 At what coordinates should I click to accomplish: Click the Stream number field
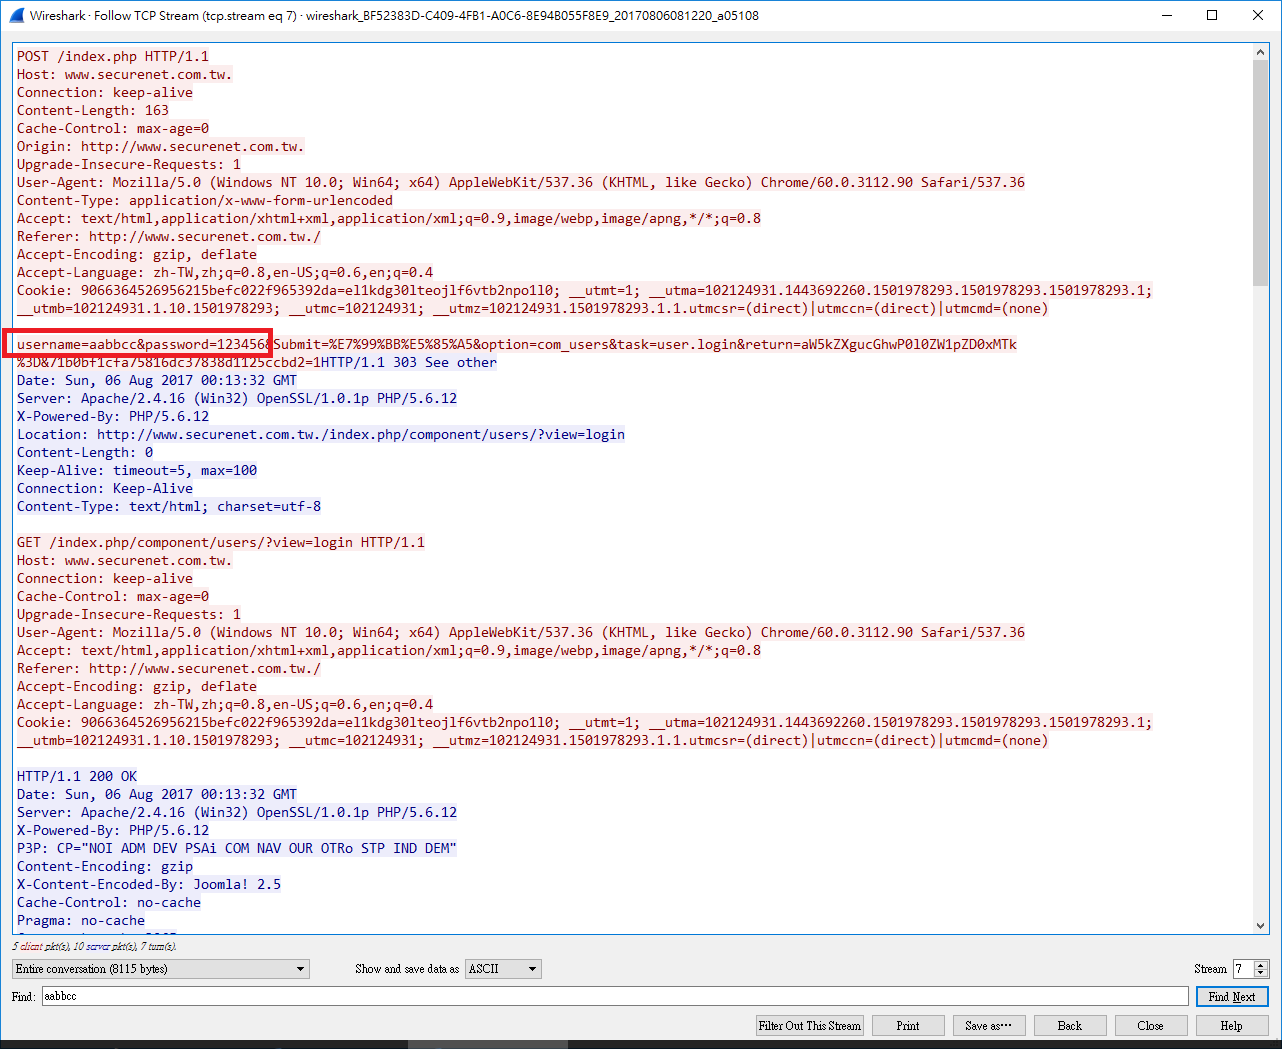(1243, 969)
